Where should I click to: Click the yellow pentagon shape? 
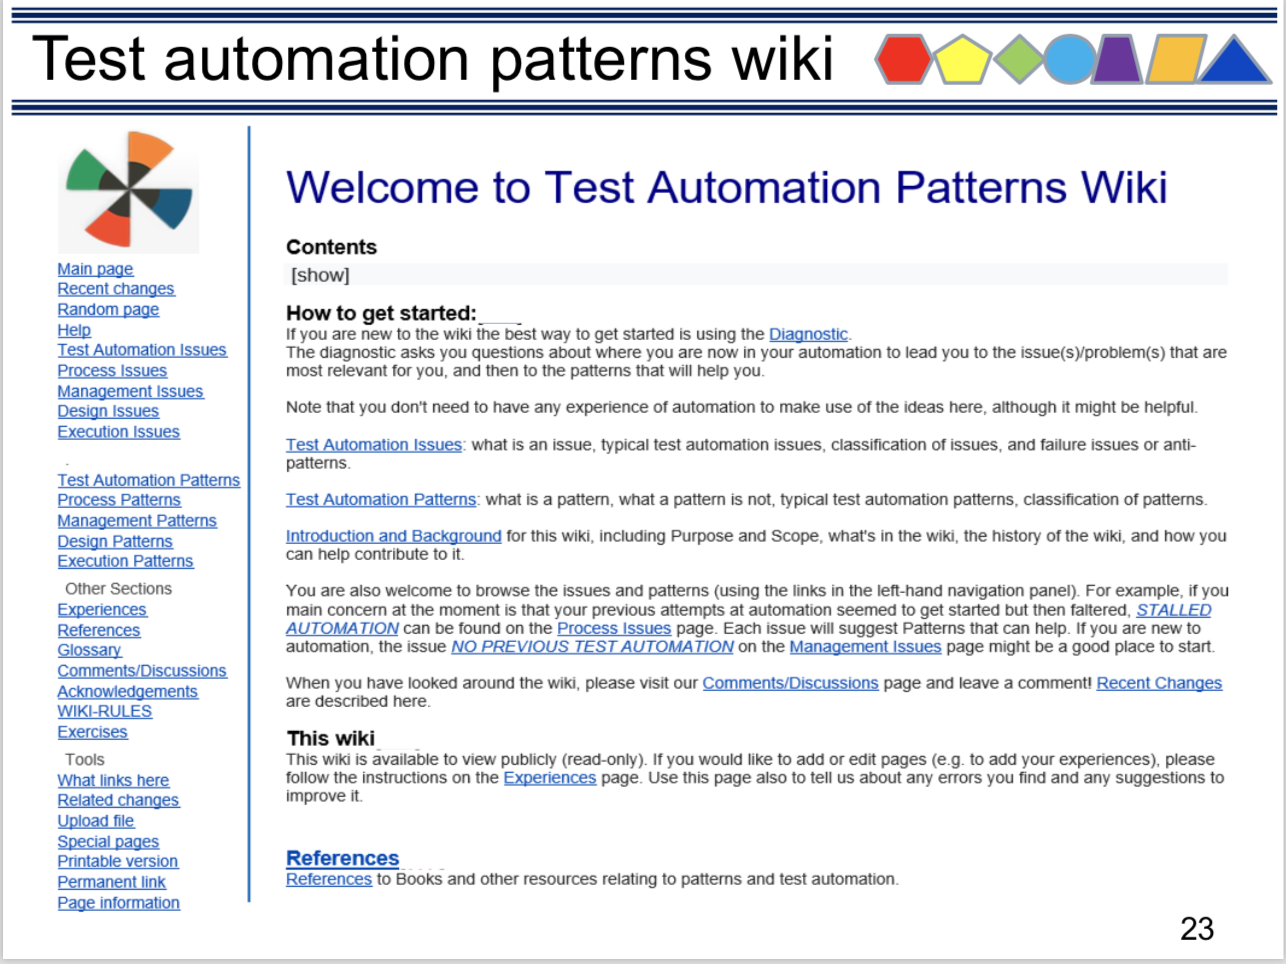tap(961, 59)
